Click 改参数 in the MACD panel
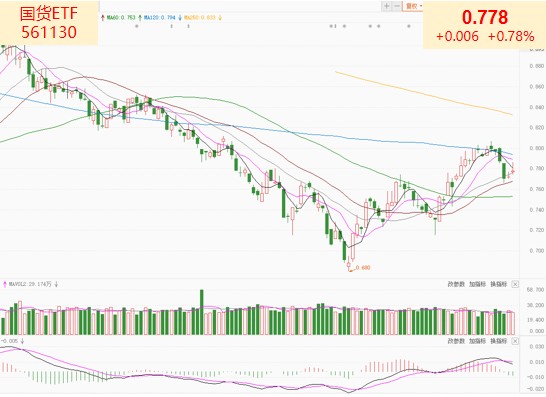This screenshot has width=546, height=397. click(x=456, y=341)
